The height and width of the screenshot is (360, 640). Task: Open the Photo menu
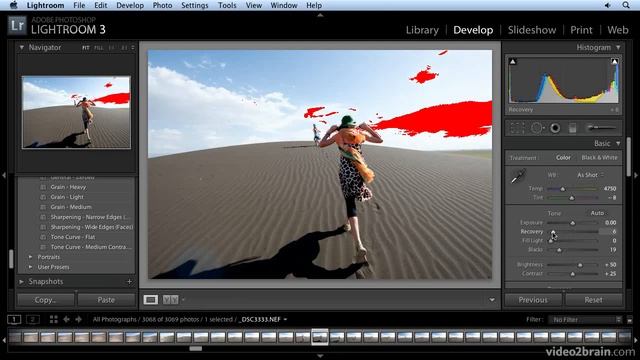click(x=162, y=5)
